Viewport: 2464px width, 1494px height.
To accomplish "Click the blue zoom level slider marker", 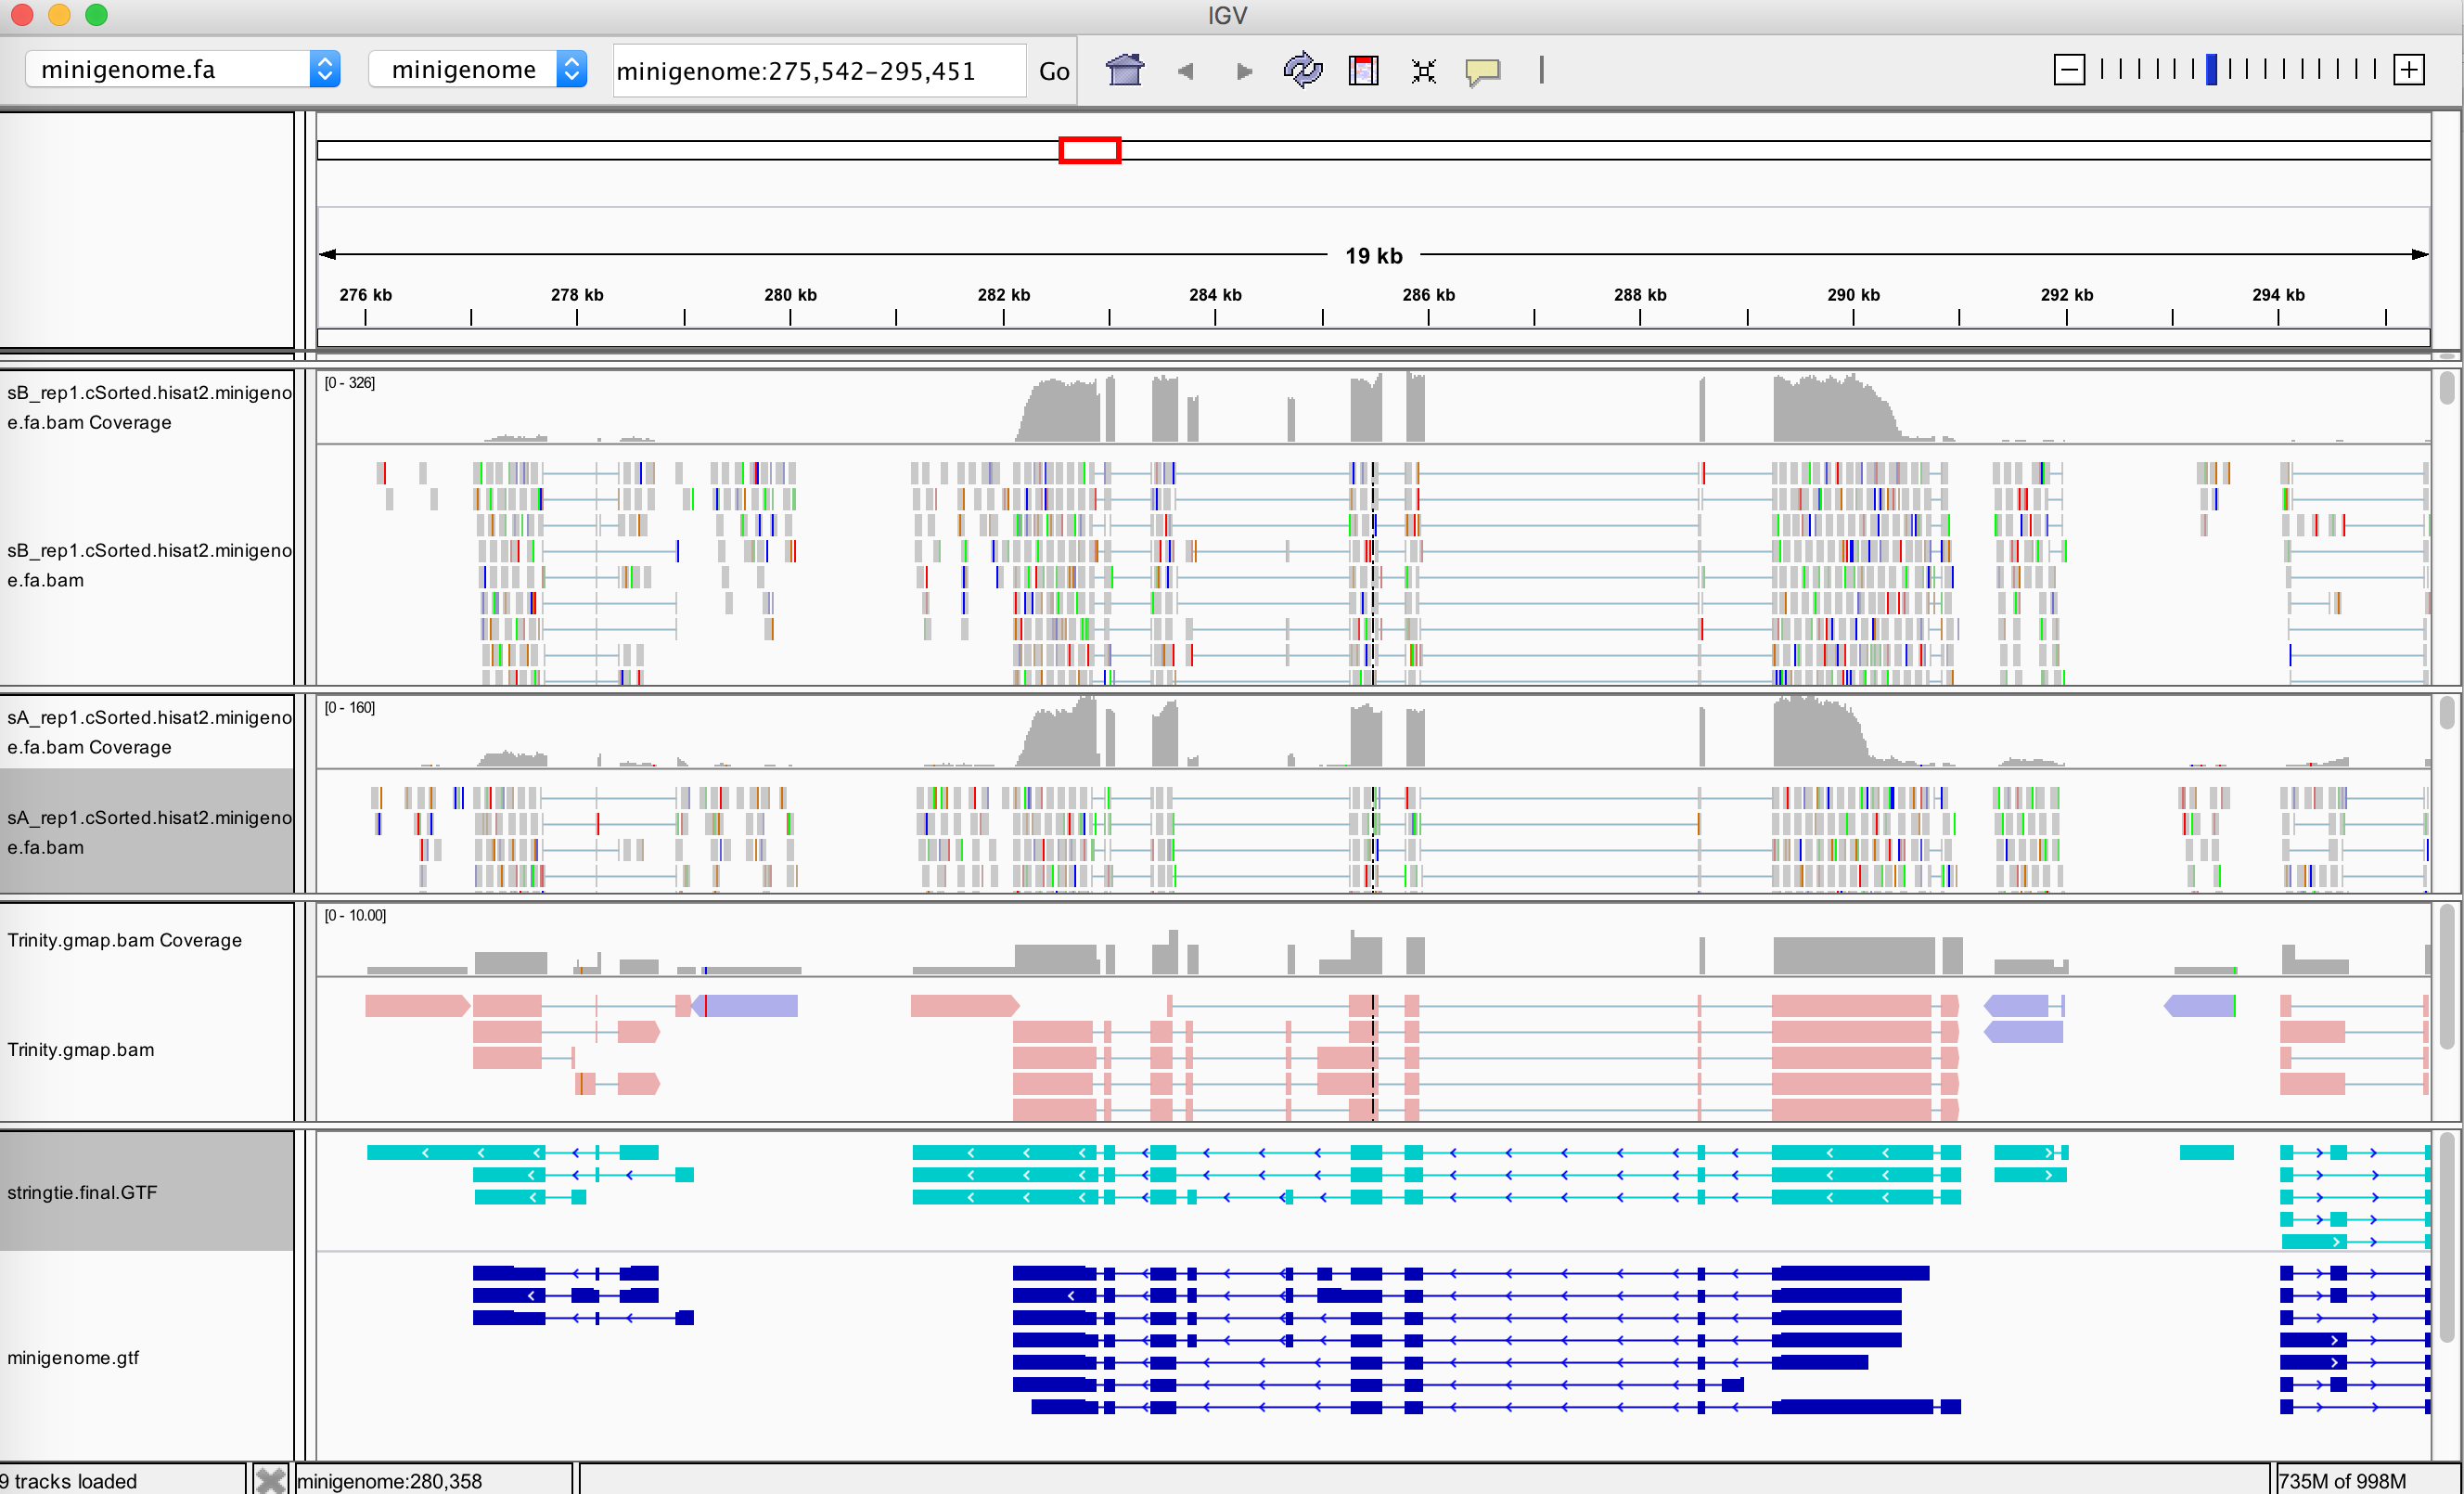I will (x=2211, y=69).
